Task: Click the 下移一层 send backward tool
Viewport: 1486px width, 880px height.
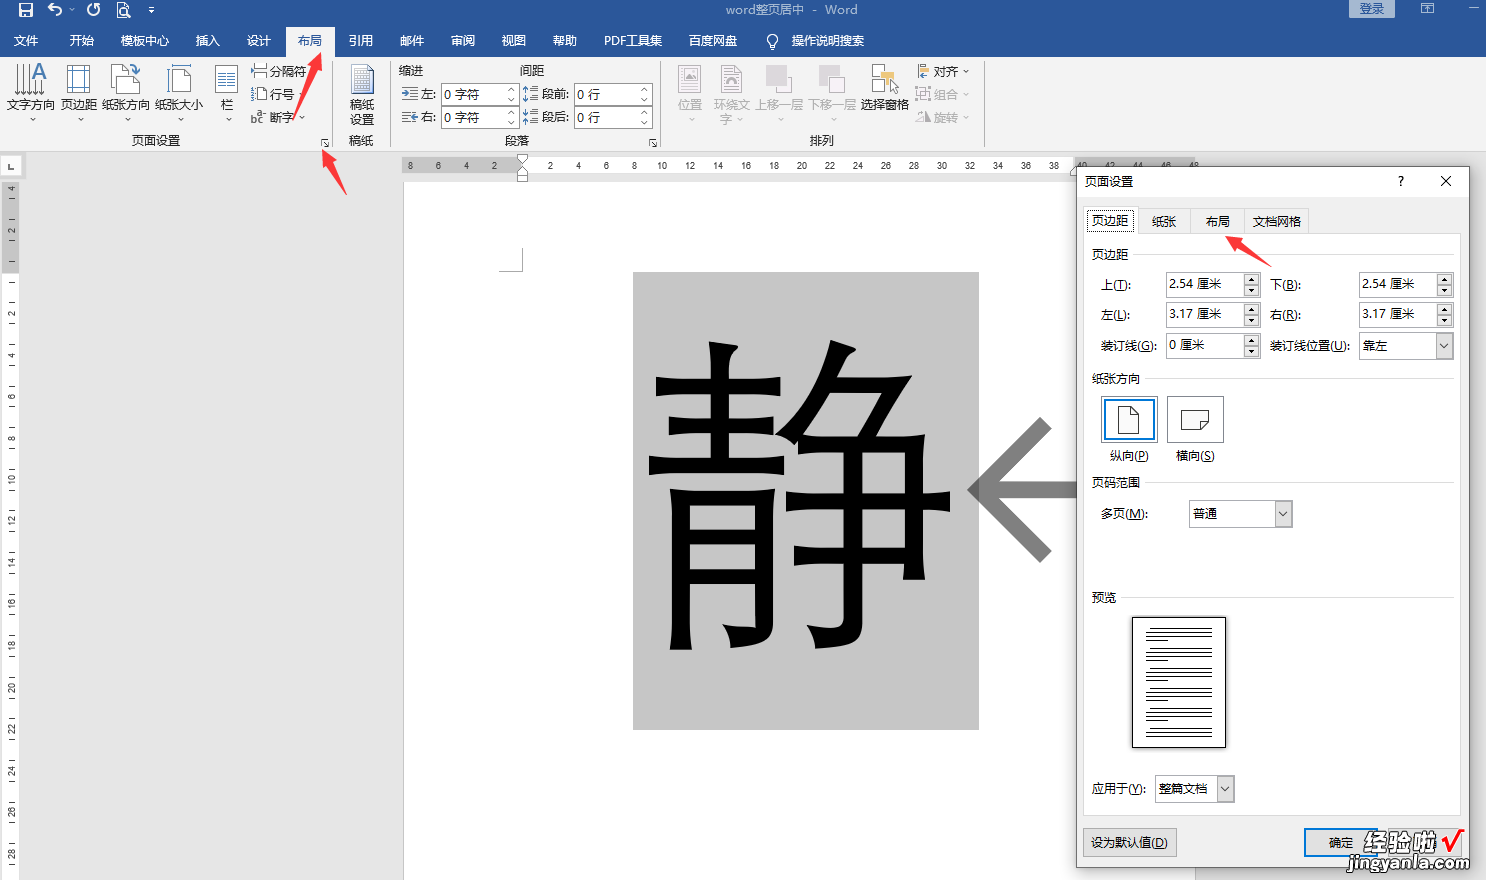Action: click(832, 93)
